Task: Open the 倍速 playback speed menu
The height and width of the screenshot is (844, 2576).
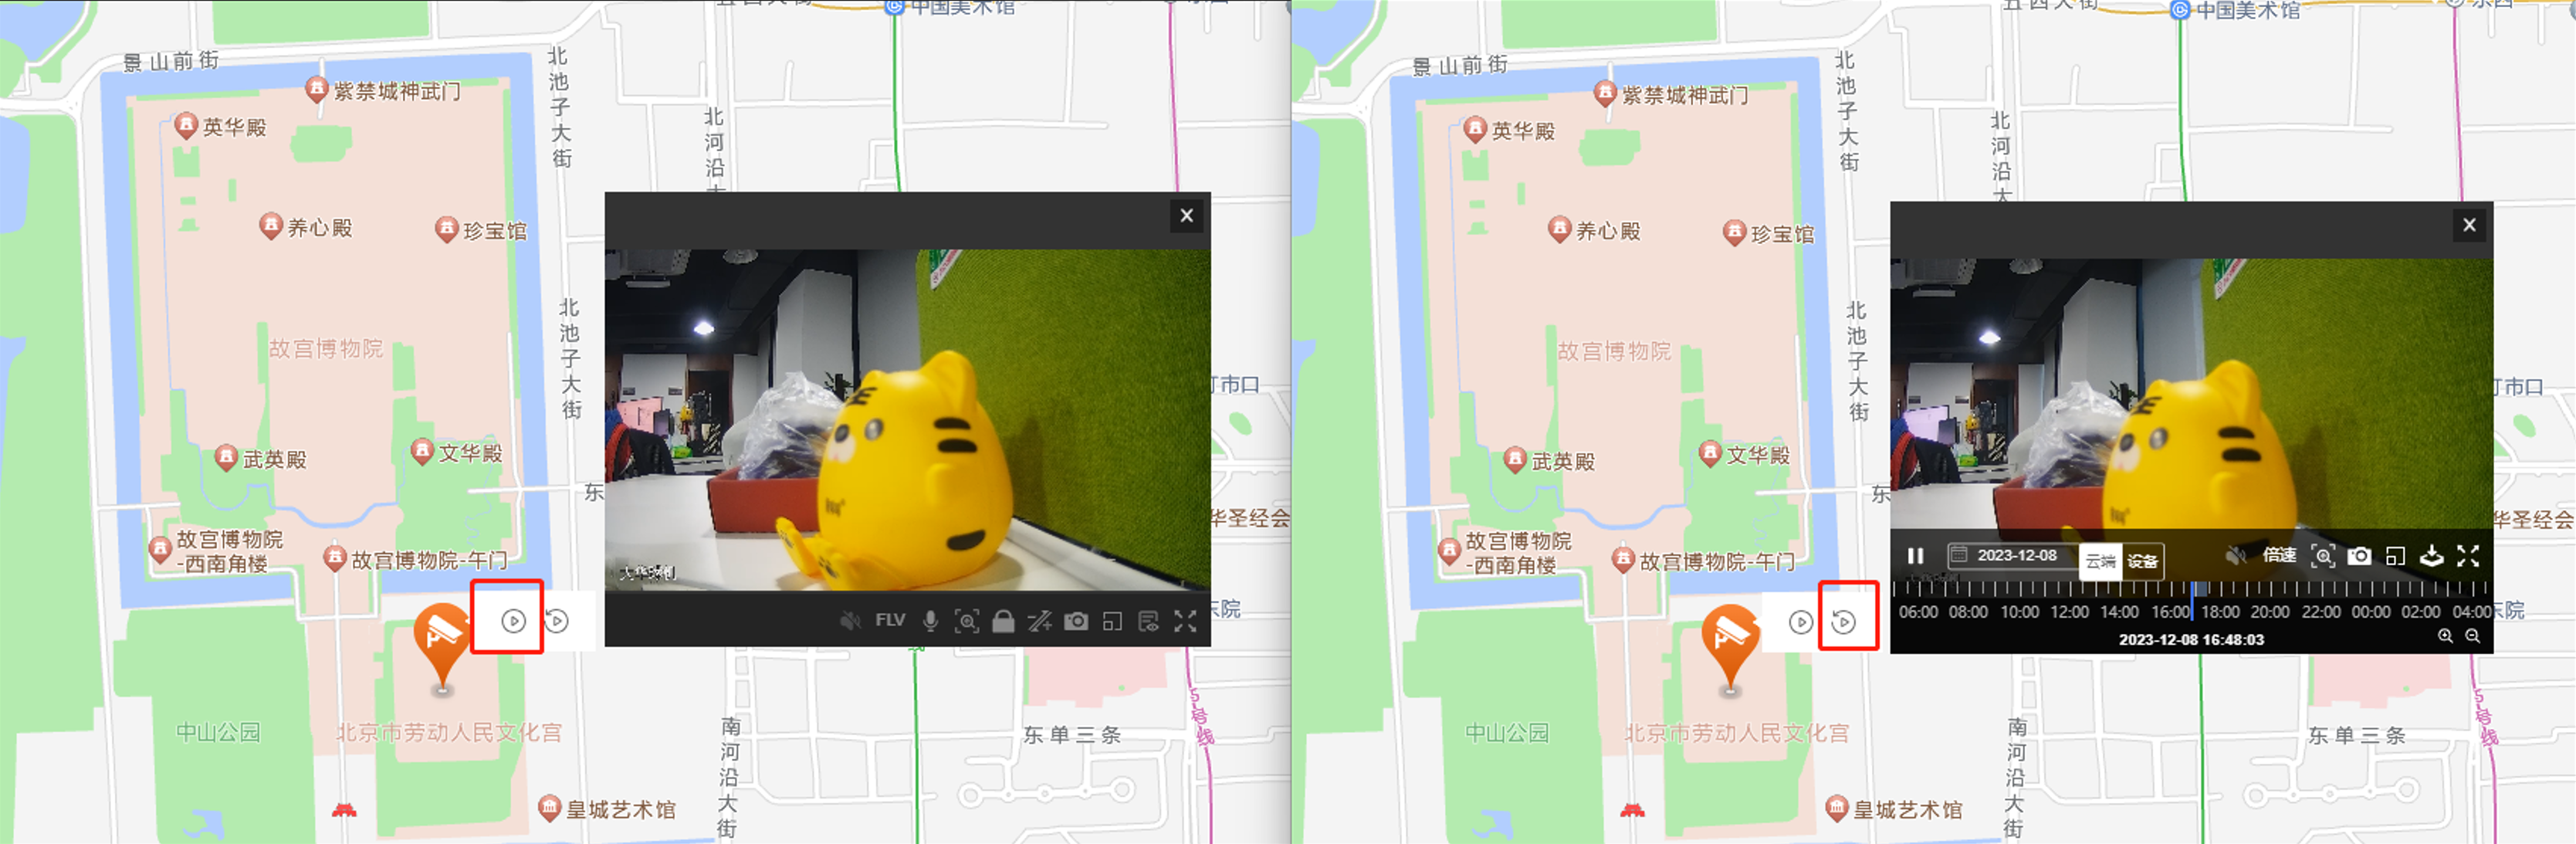Action: point(2279,556)
